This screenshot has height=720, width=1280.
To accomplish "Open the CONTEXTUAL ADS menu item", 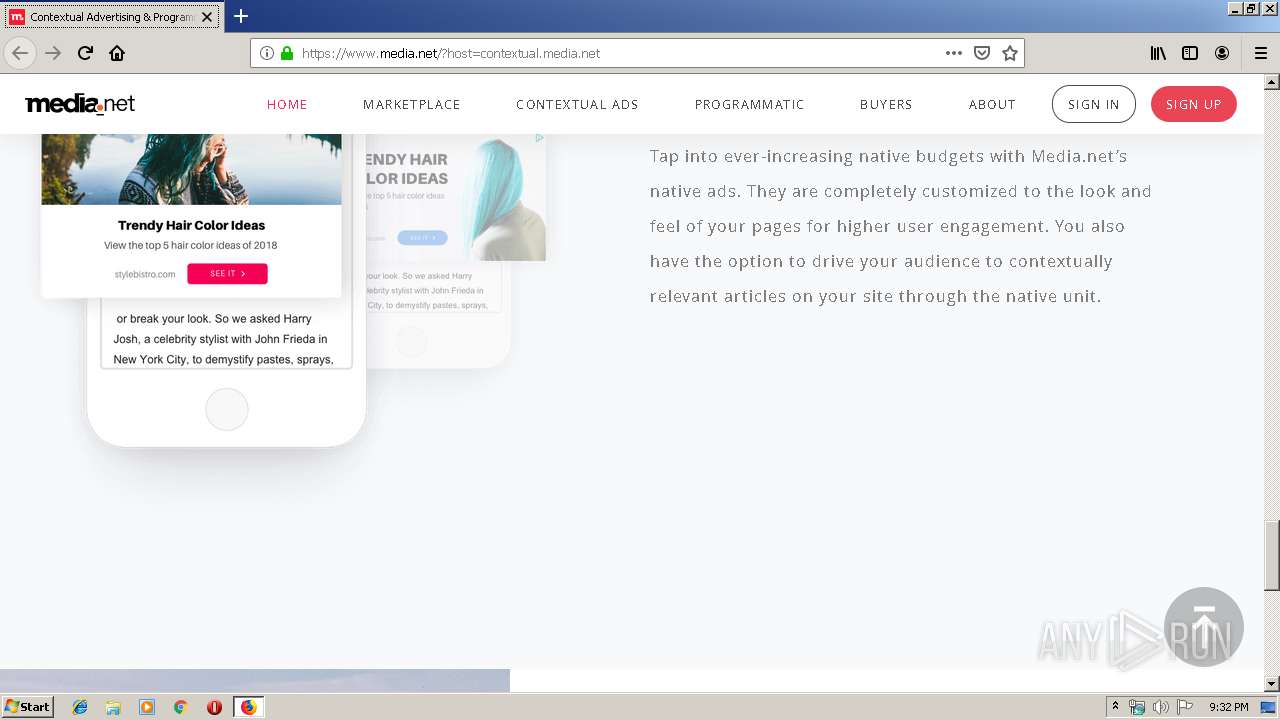I will pos(577,104).
